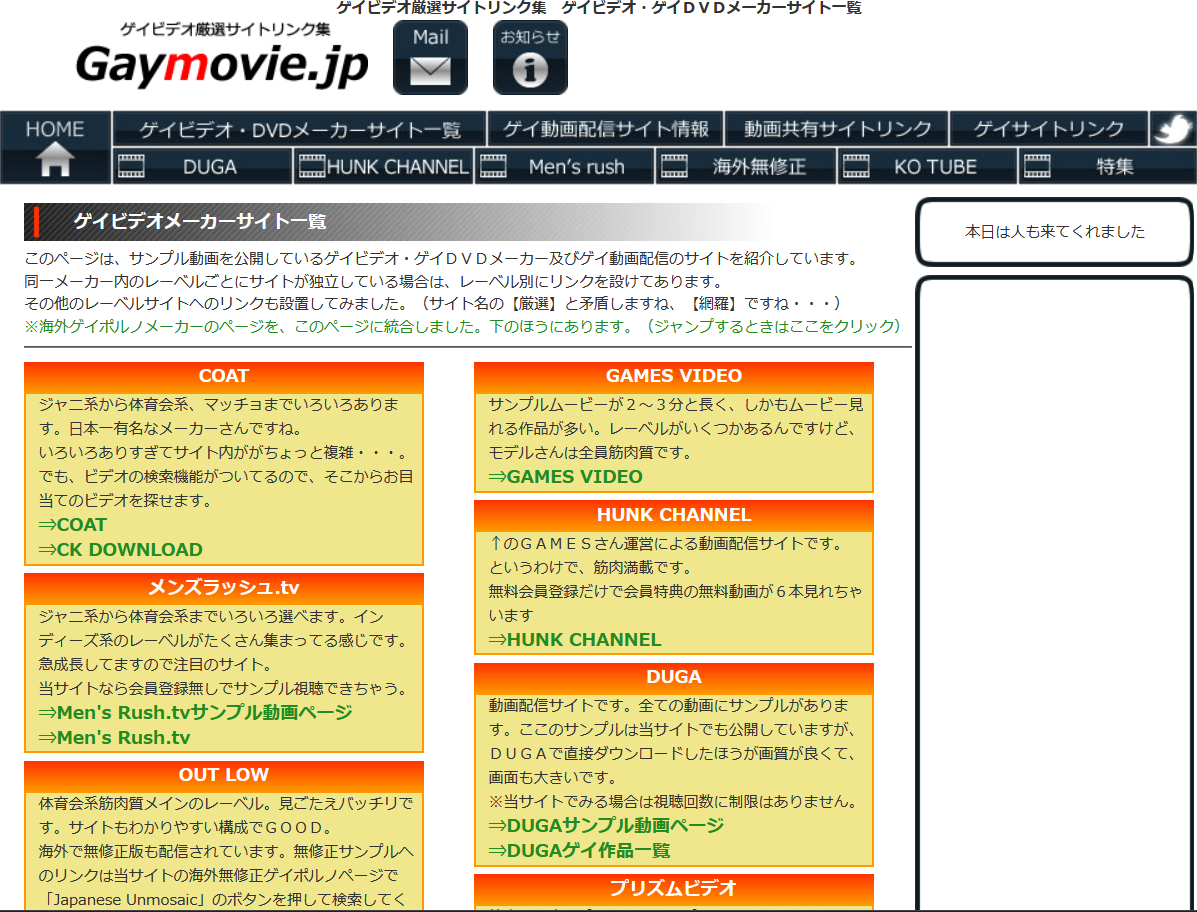The image size is (1197, 912).
Task: Select ゲイサイトリンク in the navigation bar
Action: point(1048,129)
